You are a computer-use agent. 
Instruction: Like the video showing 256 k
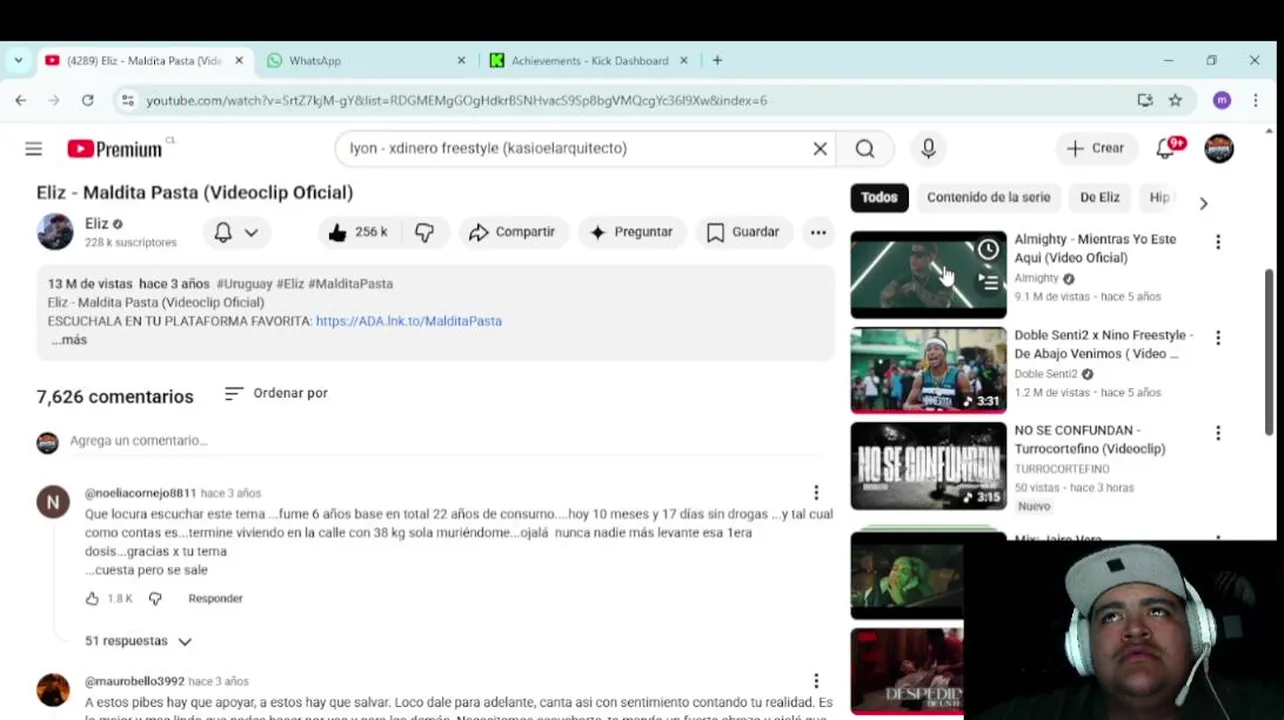357,232
